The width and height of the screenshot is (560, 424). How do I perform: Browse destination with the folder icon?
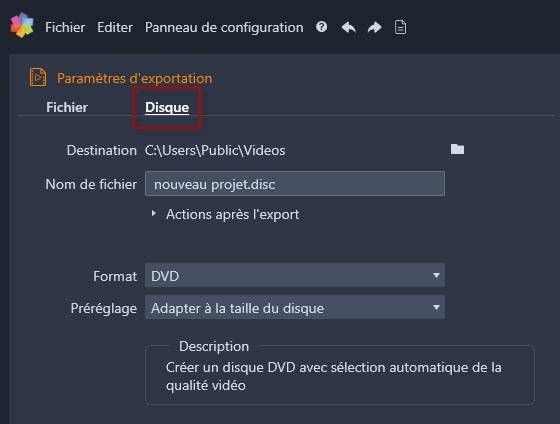pos(457,149)
